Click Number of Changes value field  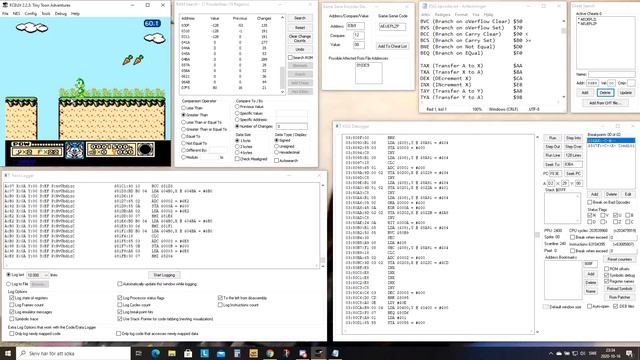tap(291, 126)
